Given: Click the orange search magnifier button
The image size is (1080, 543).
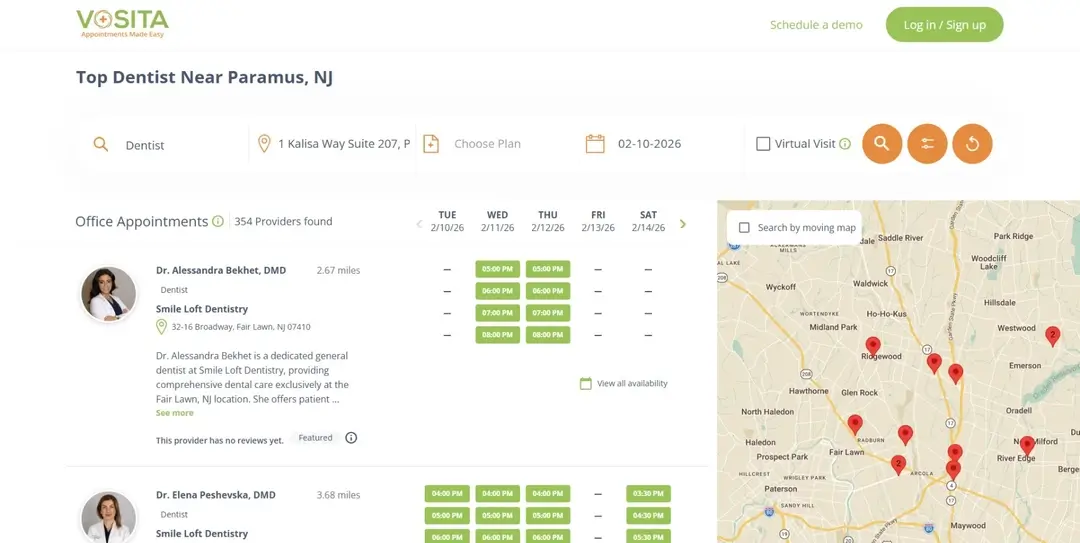Looking at the screenshot, I should tap(881, 144).
